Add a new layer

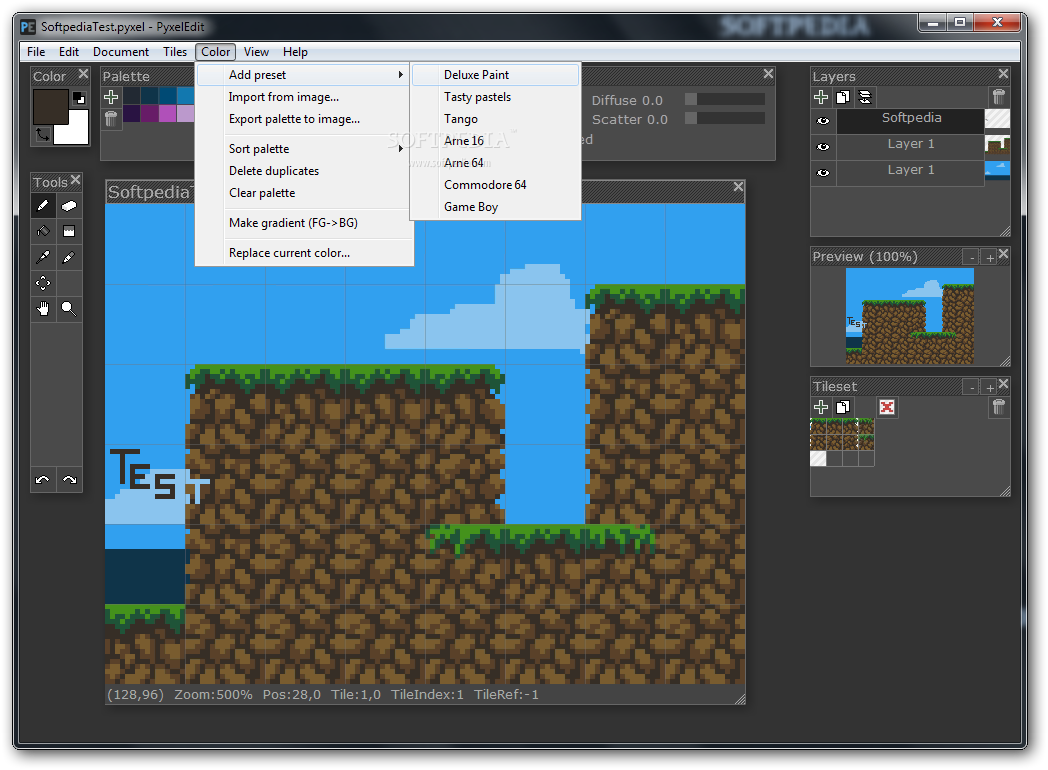pyautogui.click(x=821, y=97)
